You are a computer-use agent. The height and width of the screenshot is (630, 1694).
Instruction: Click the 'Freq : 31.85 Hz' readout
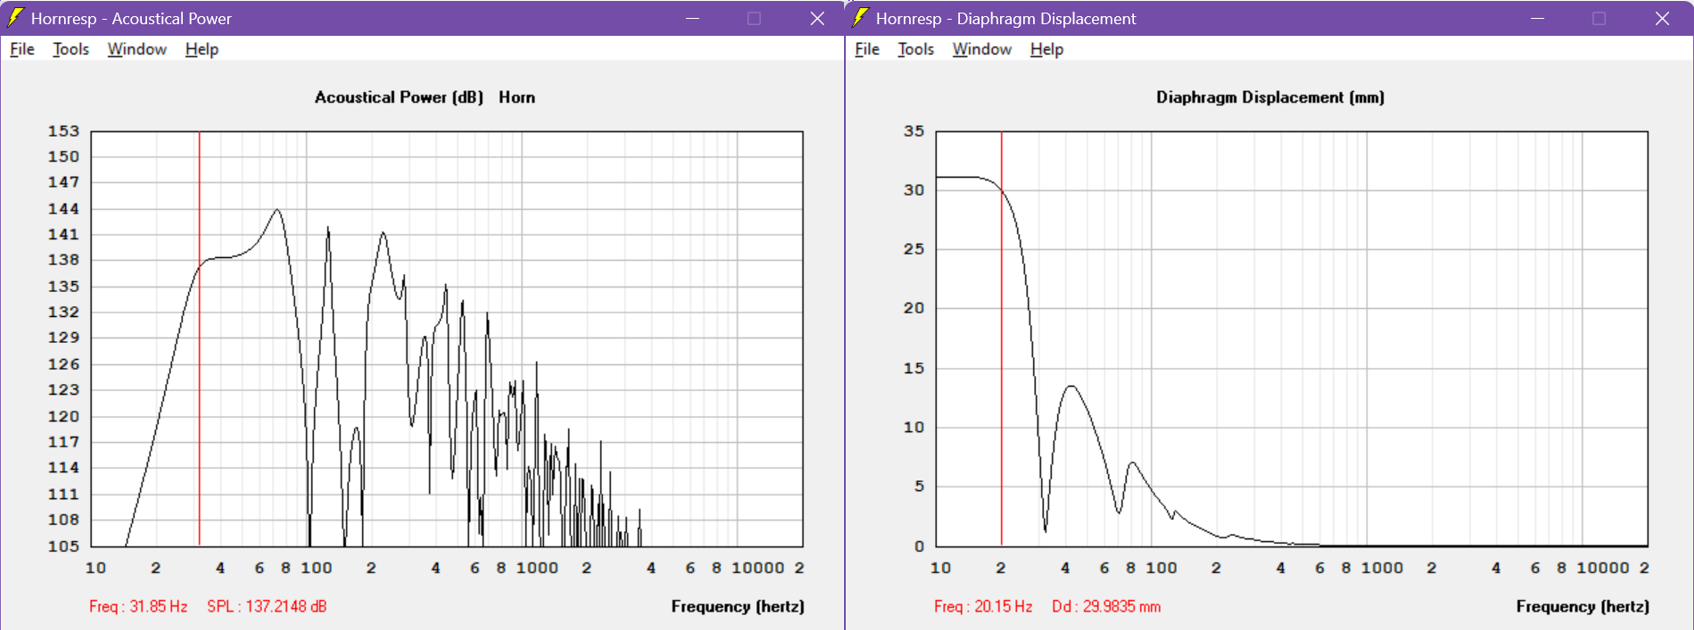pos(138,606)
